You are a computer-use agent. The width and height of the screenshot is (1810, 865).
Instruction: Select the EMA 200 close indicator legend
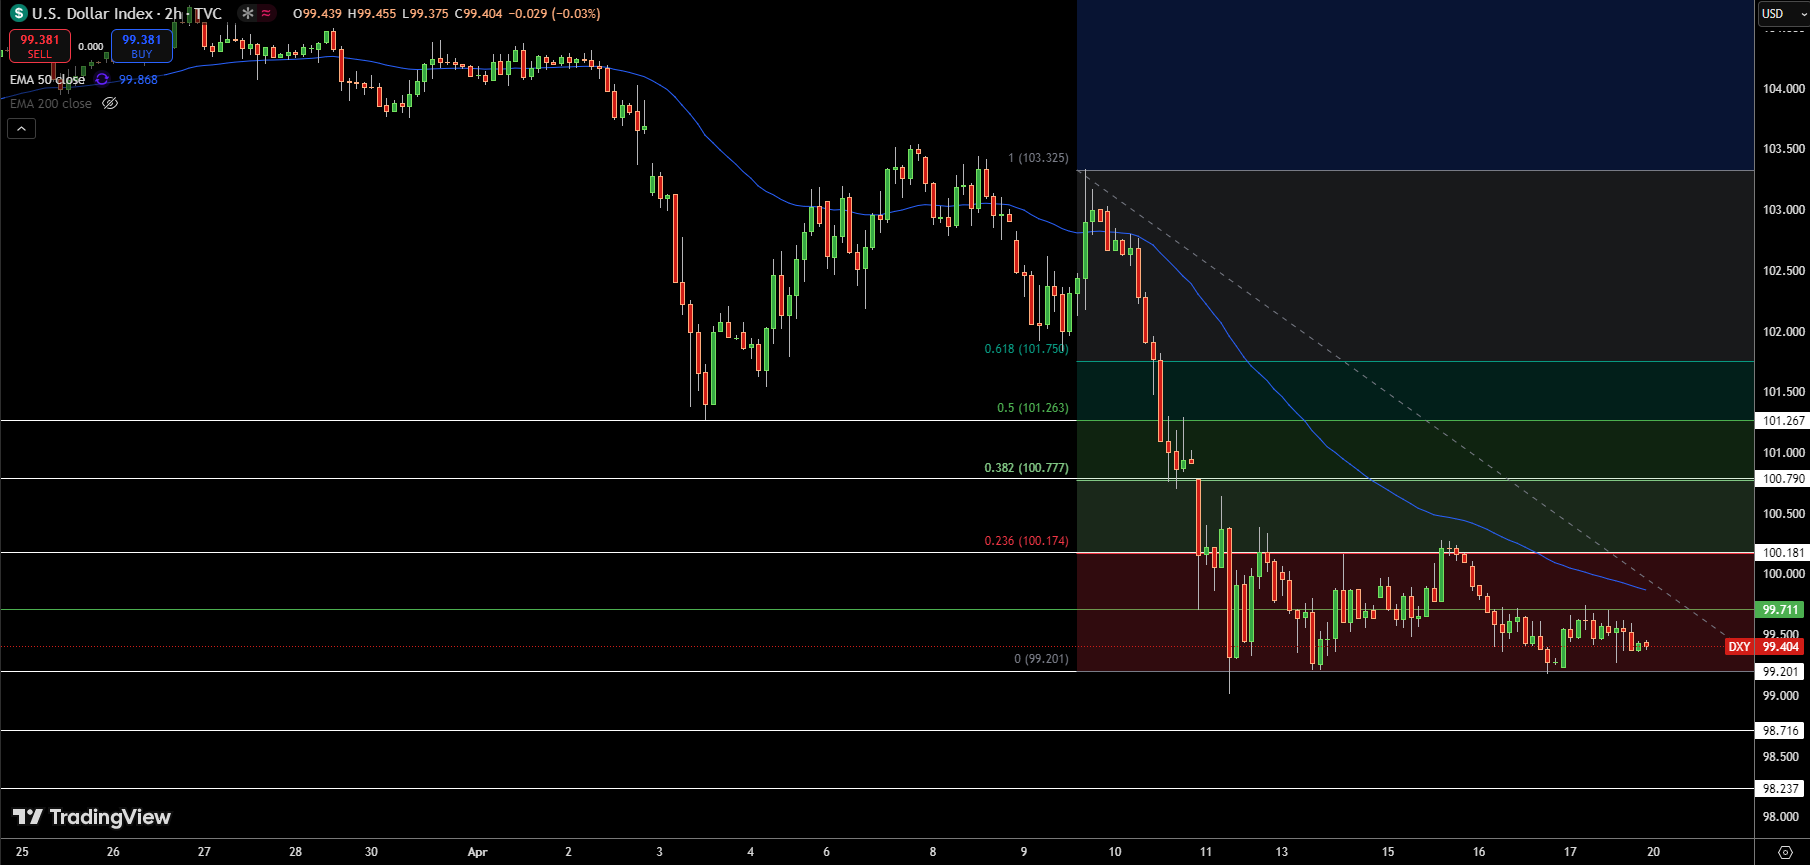pyautogui.click(x=50, y=103)
